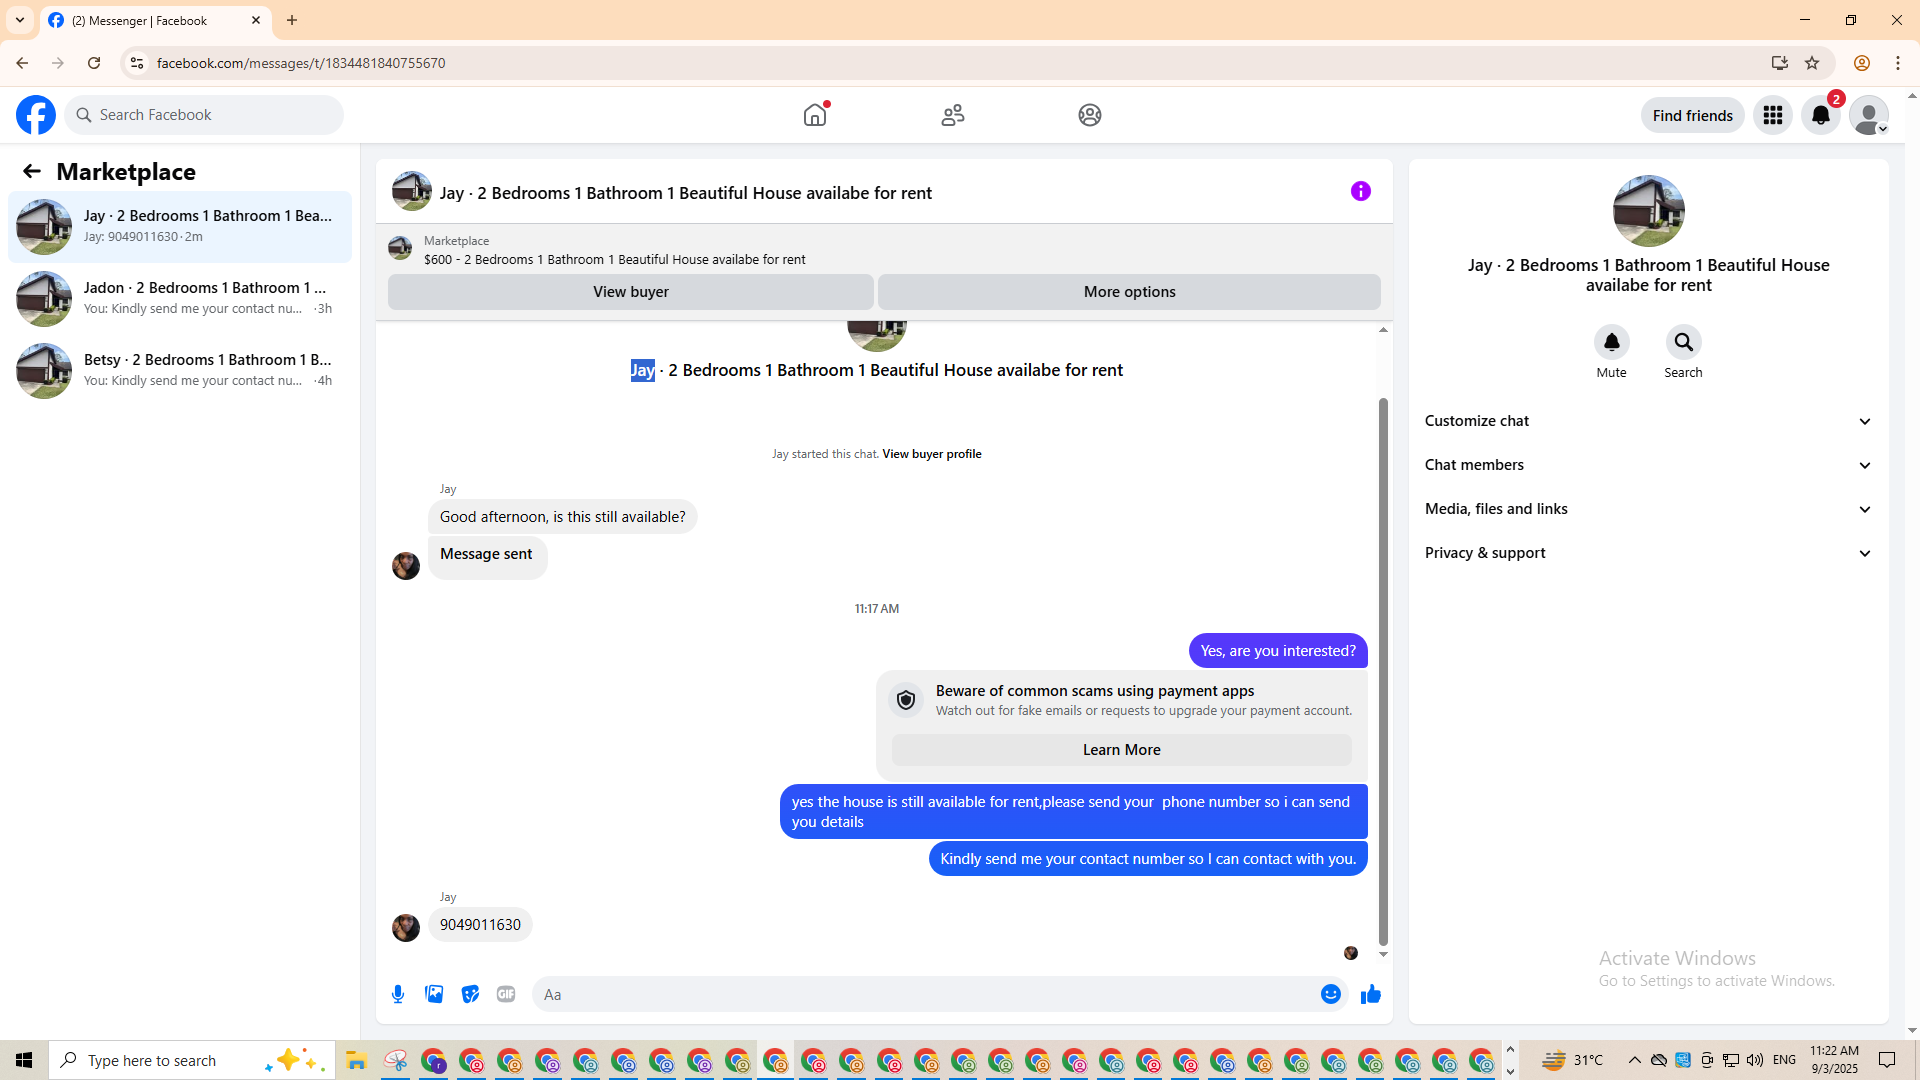Open the Jay conversation in list
The image size is (1920, 1080).
pyautogui.click(x=180, y=227)
